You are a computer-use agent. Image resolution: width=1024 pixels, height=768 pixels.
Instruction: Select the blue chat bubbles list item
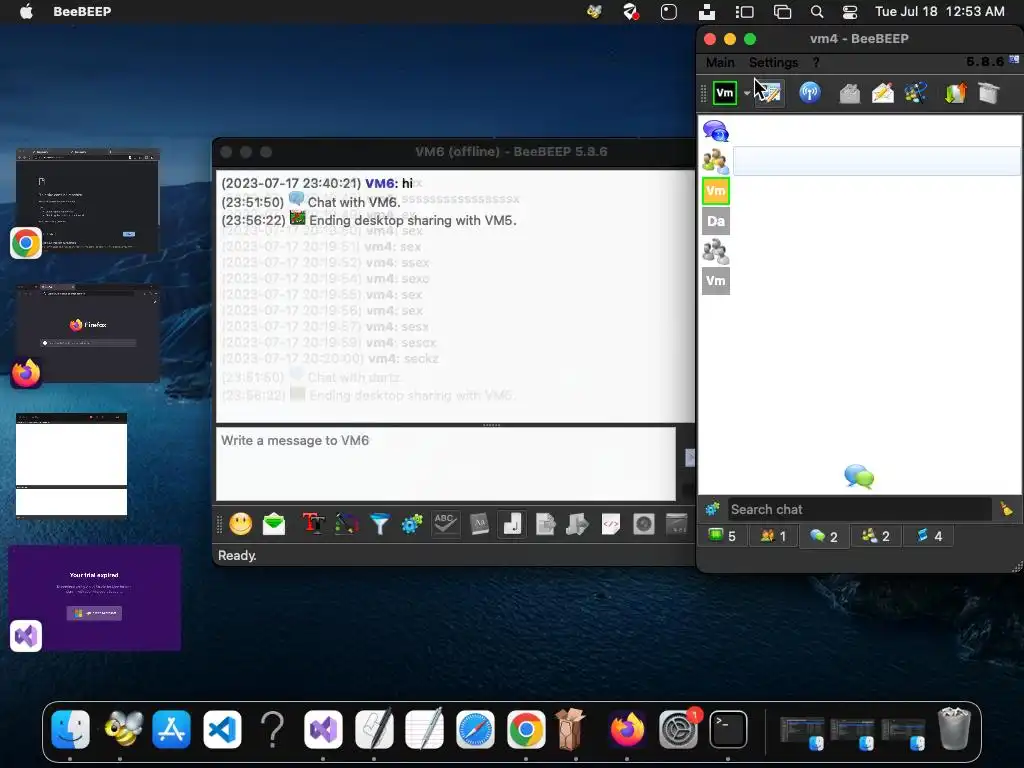(x=716, y=131)
